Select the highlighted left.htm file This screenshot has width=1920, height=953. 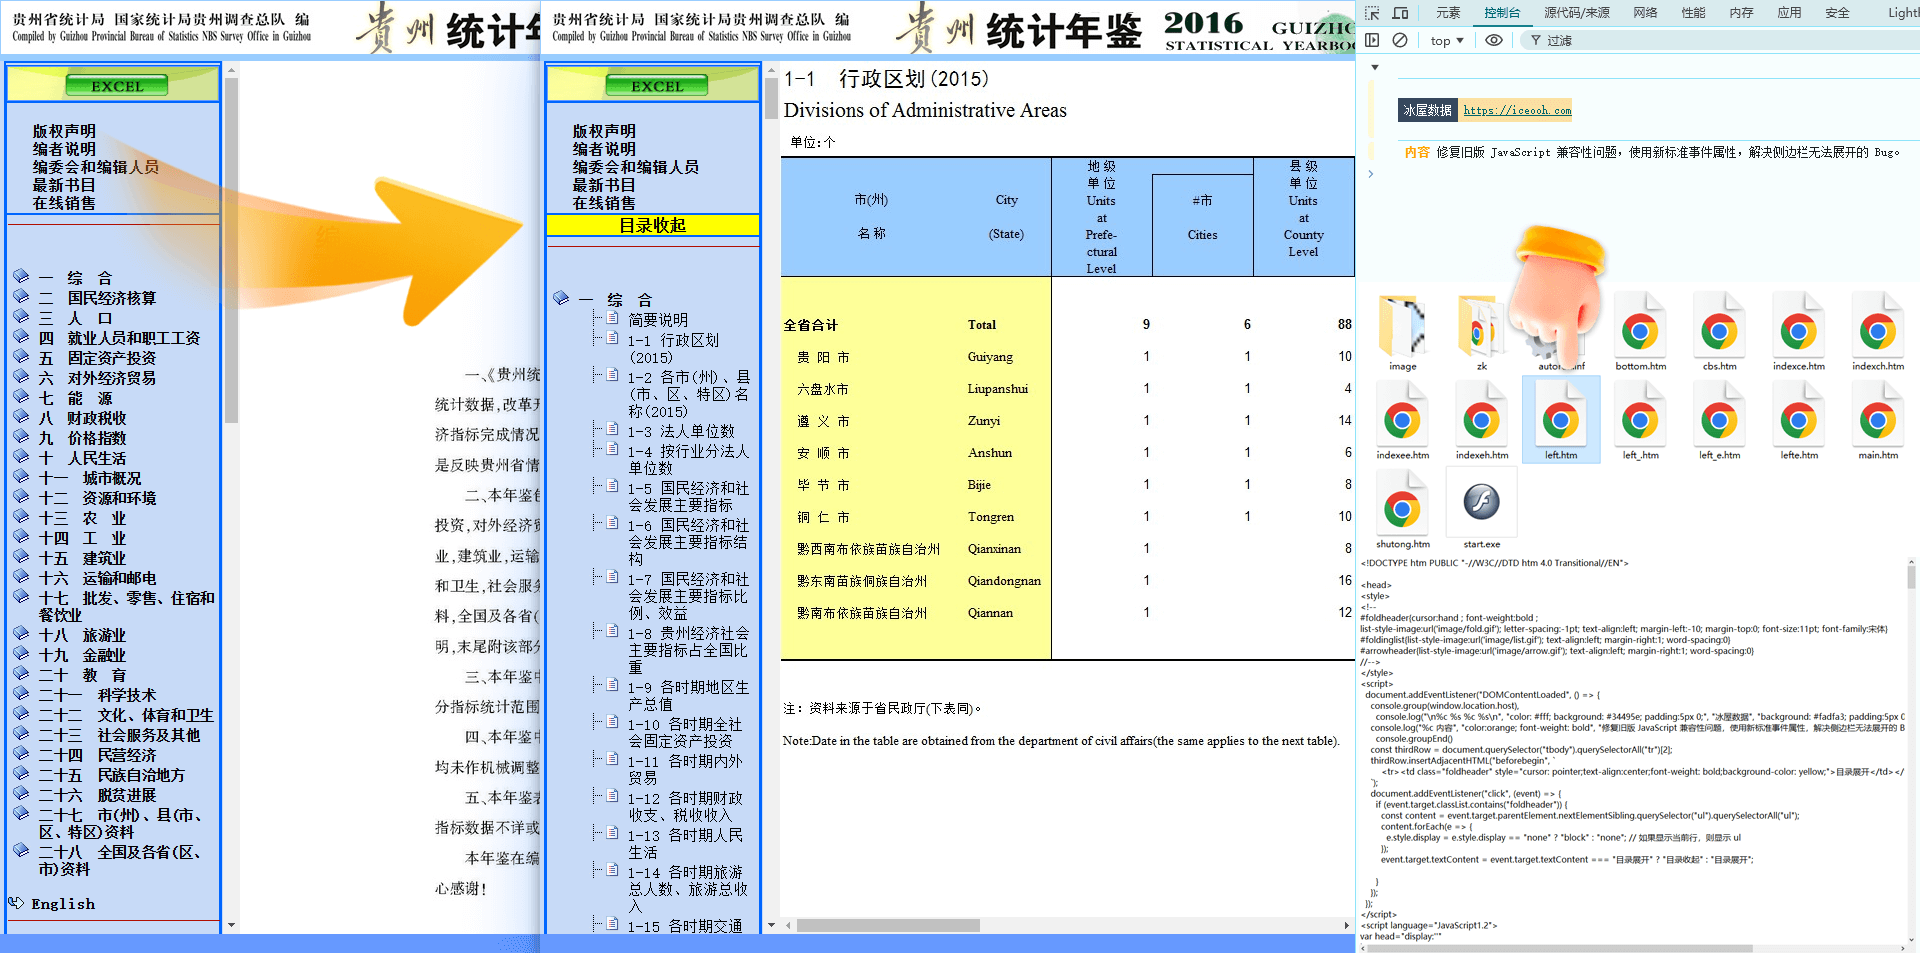[x=1560, y=420]
